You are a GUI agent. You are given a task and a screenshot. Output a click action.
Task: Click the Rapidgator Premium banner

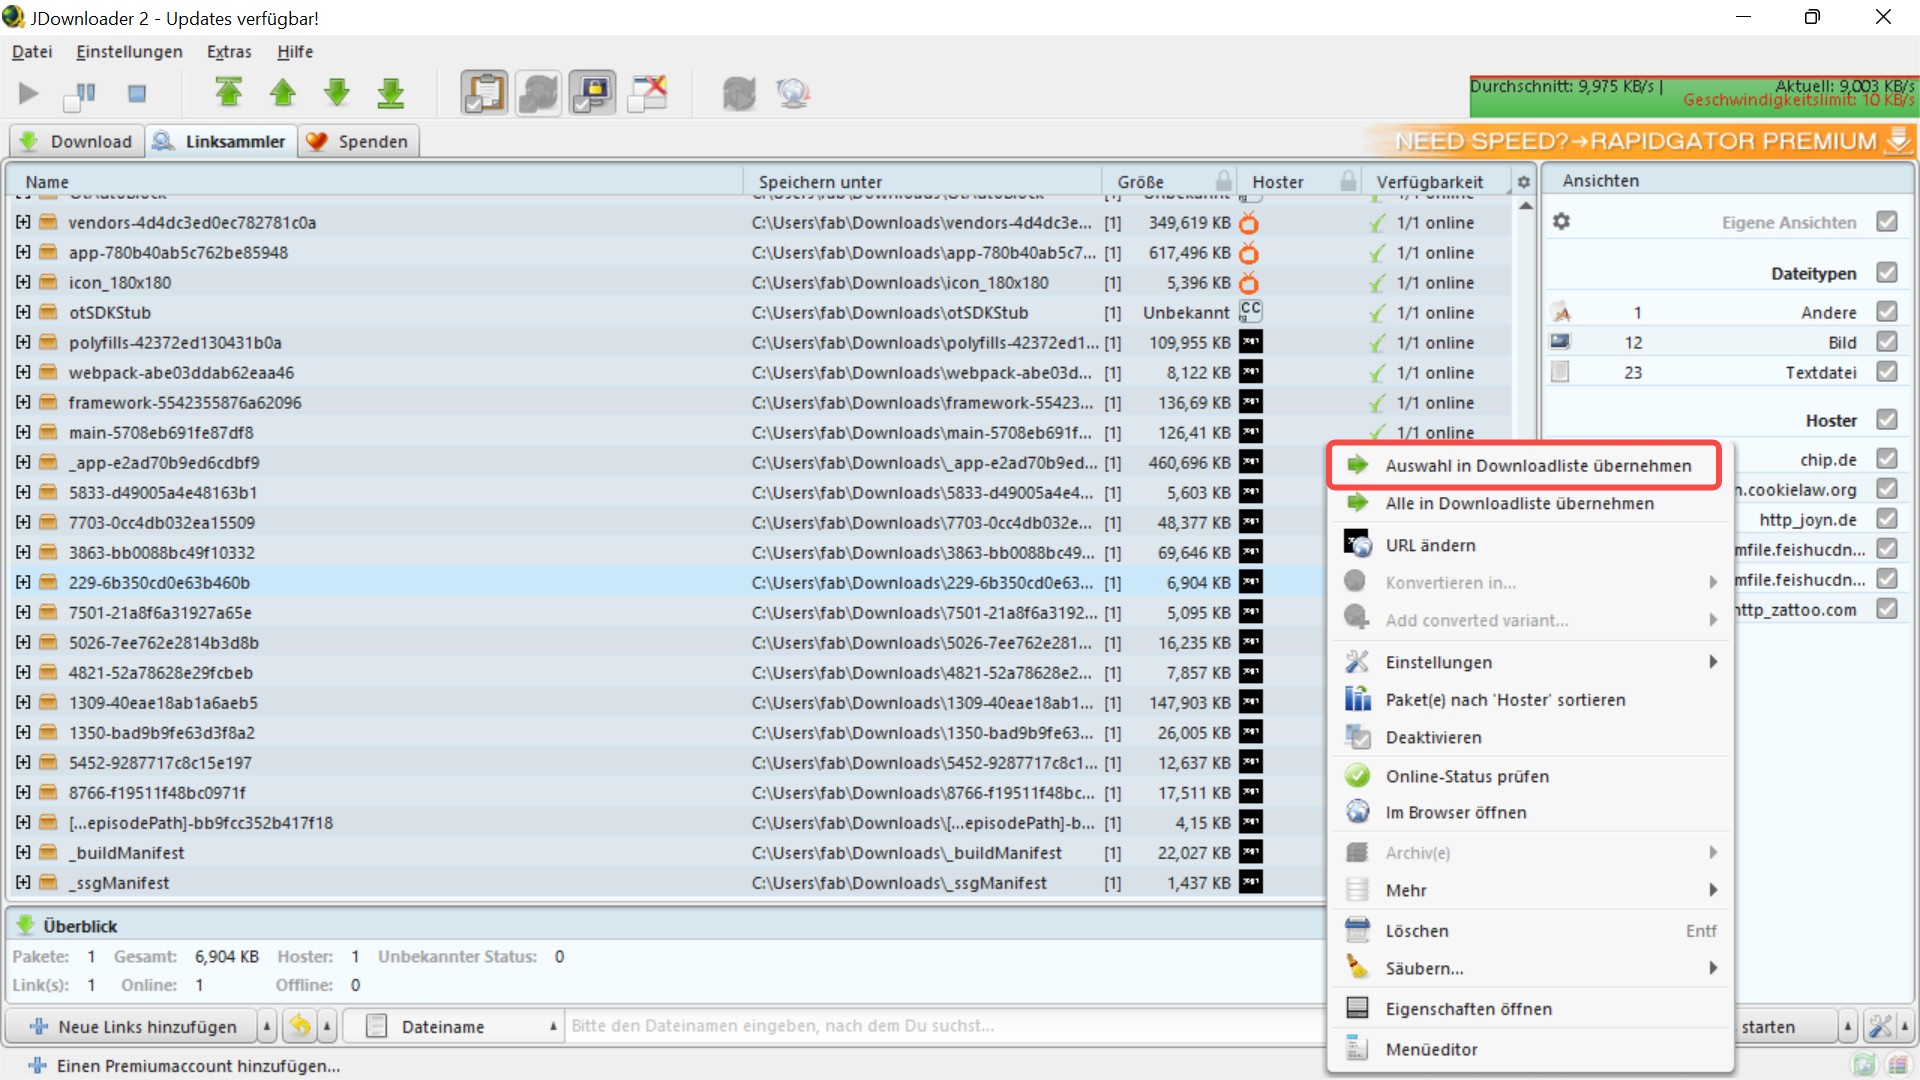[1640, 141]
